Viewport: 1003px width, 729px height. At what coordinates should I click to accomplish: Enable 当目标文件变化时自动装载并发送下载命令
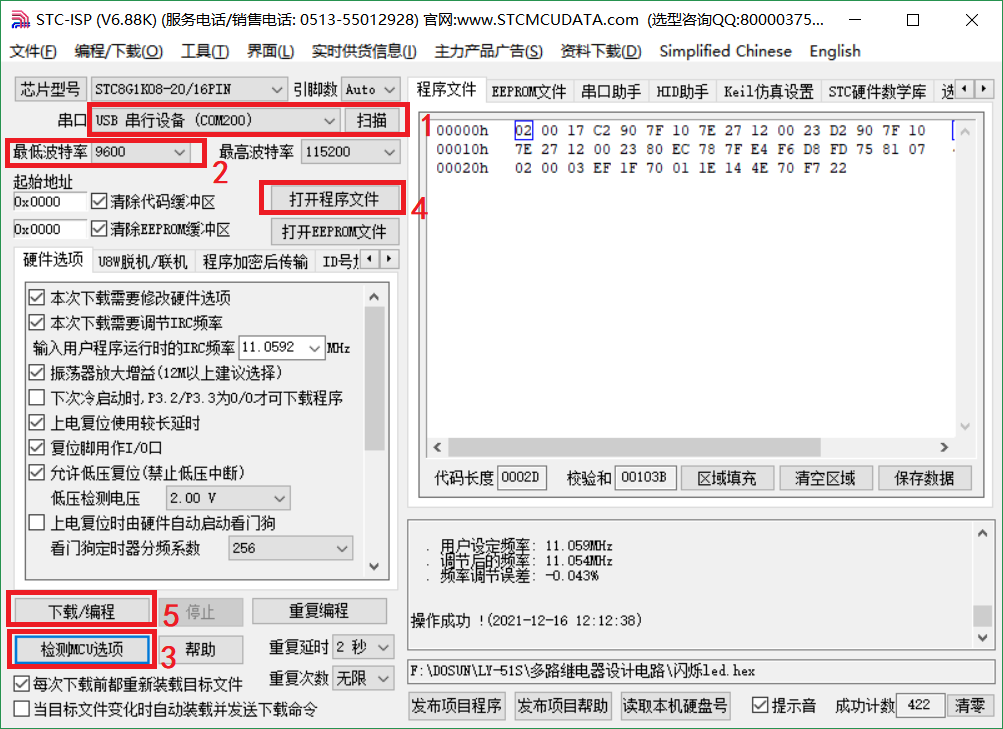21,709
